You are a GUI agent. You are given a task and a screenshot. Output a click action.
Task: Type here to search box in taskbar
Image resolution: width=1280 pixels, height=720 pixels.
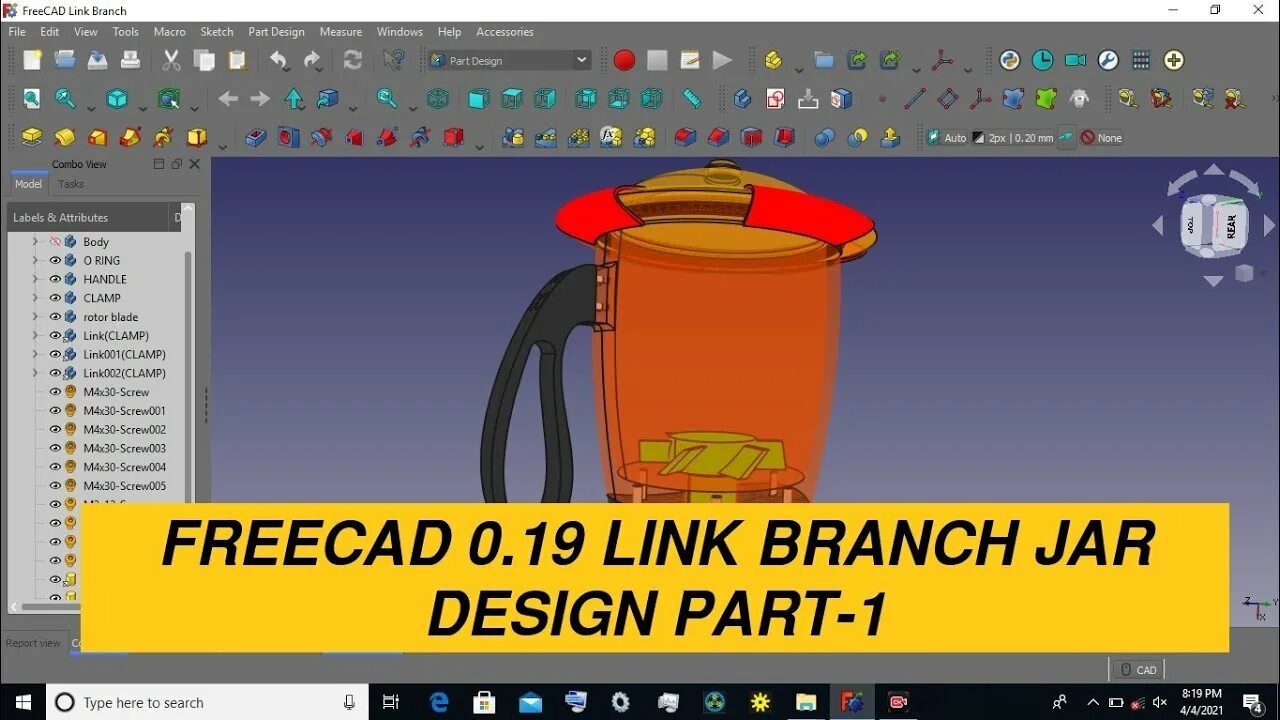[207, 702]
